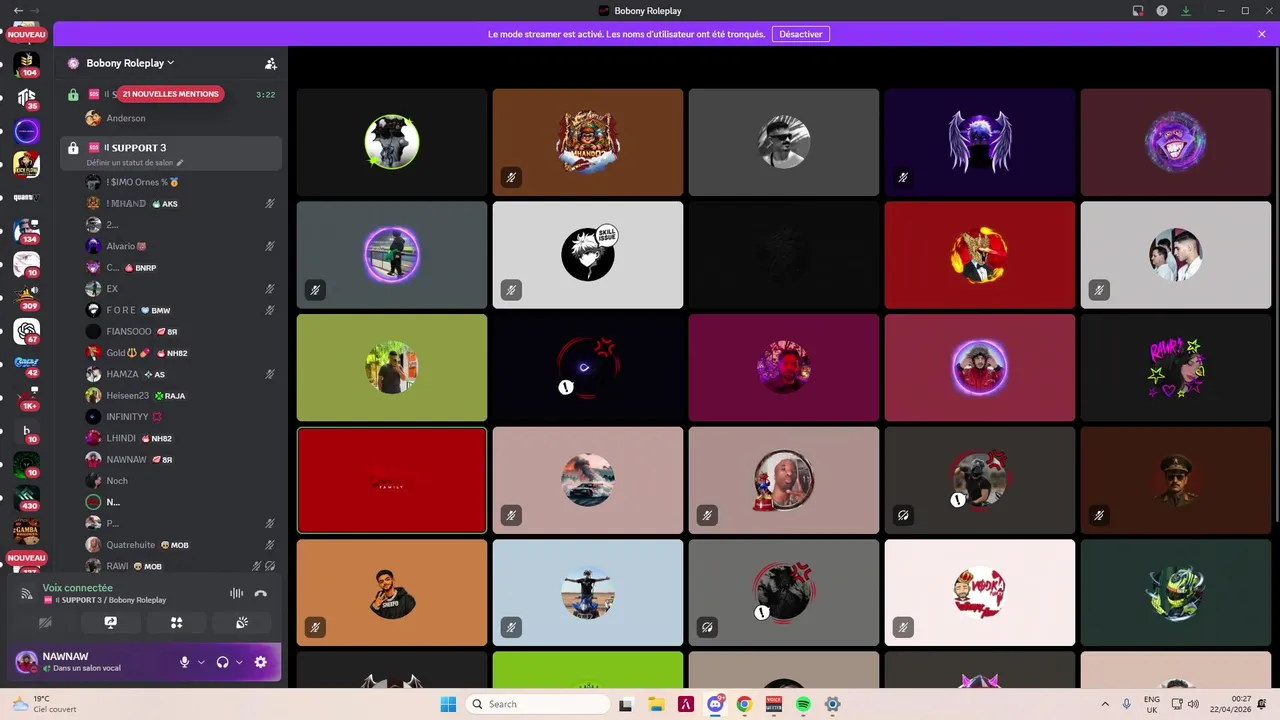
Task: Open the server icon with the 67 badge
Action: pyautogui.click(x=27, y=331)
